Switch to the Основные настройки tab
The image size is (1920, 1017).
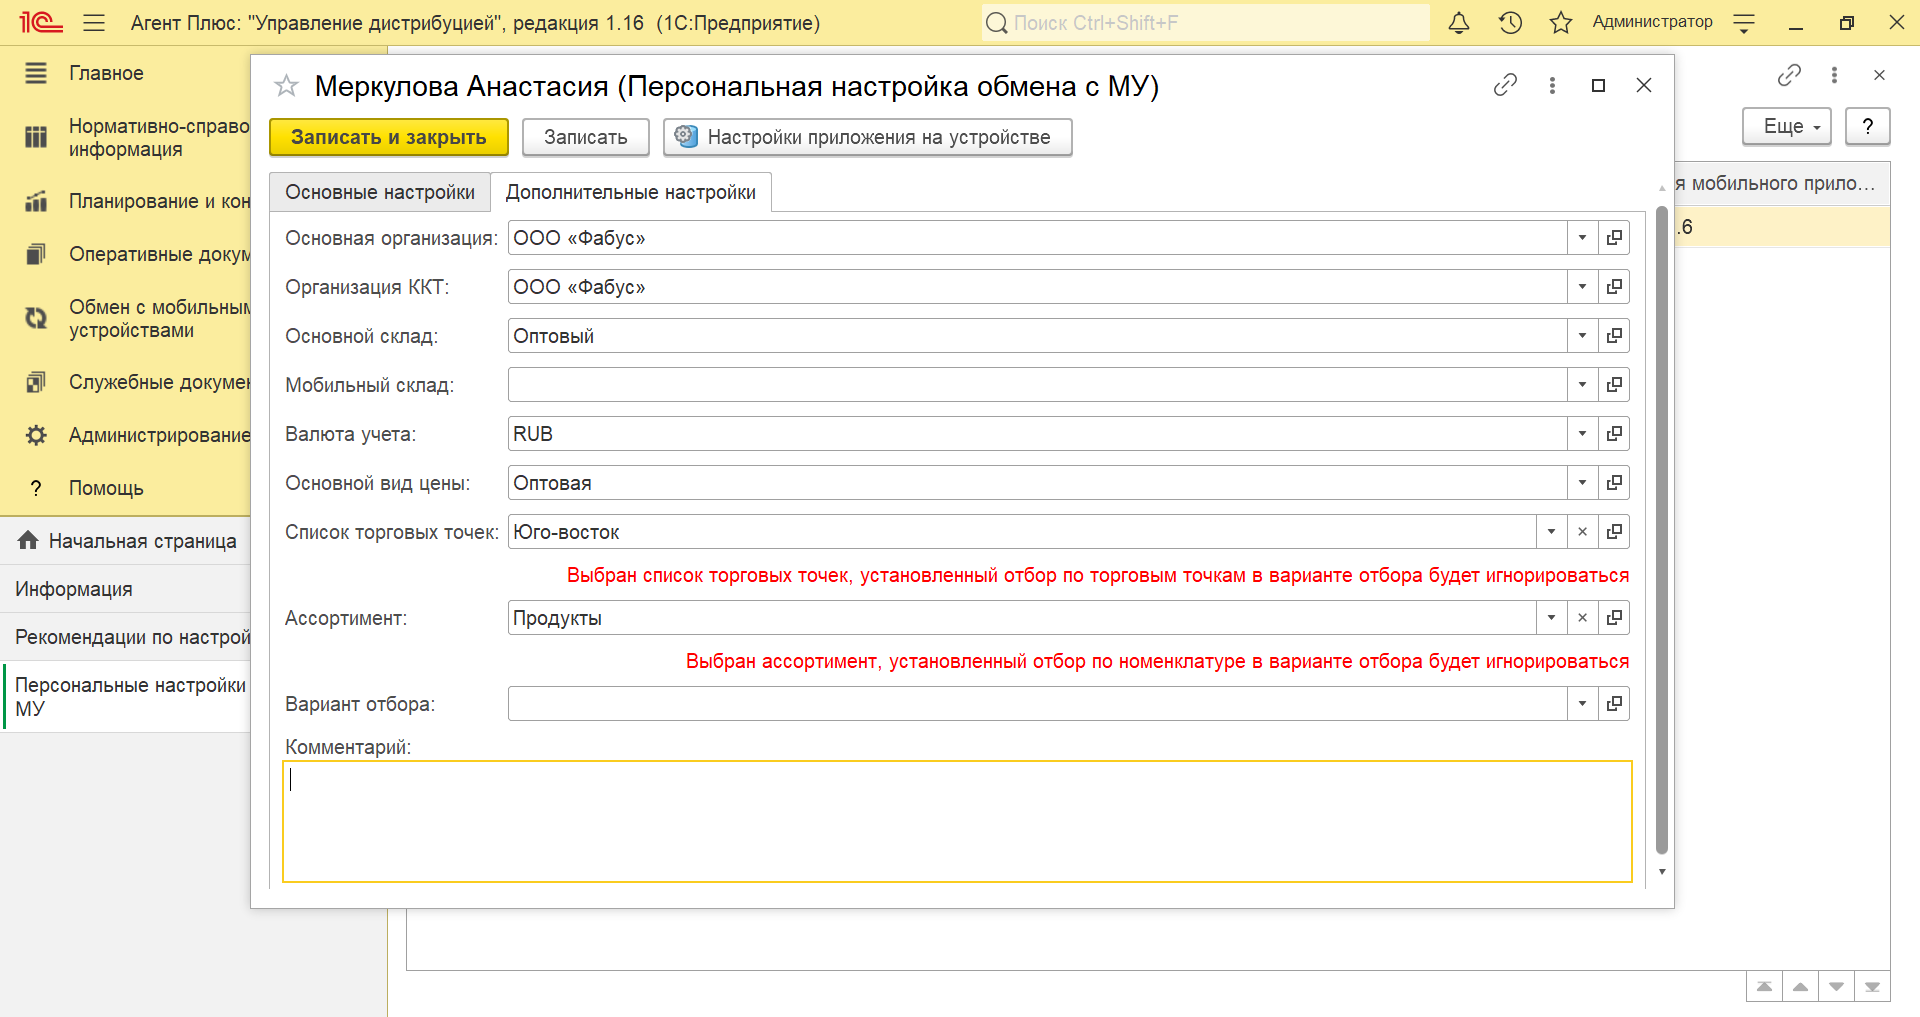(380, 192)
